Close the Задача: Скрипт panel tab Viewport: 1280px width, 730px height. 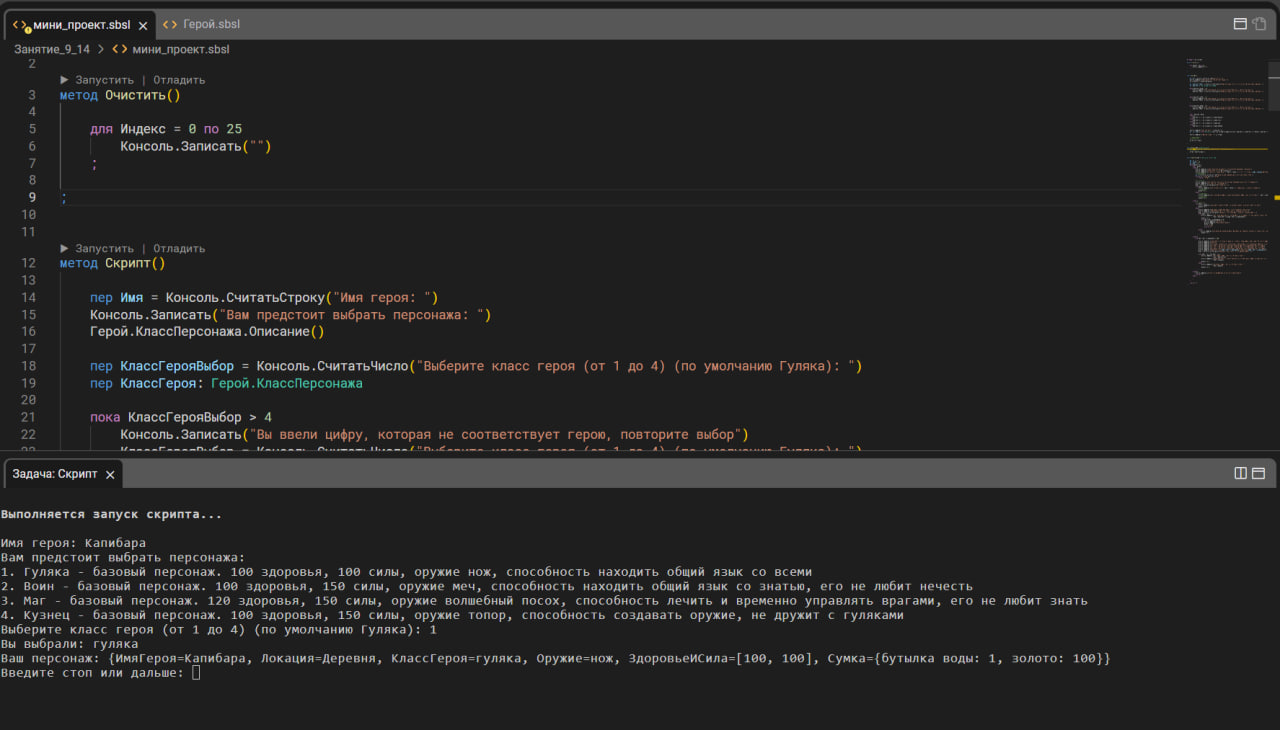[x=111, y=474]
